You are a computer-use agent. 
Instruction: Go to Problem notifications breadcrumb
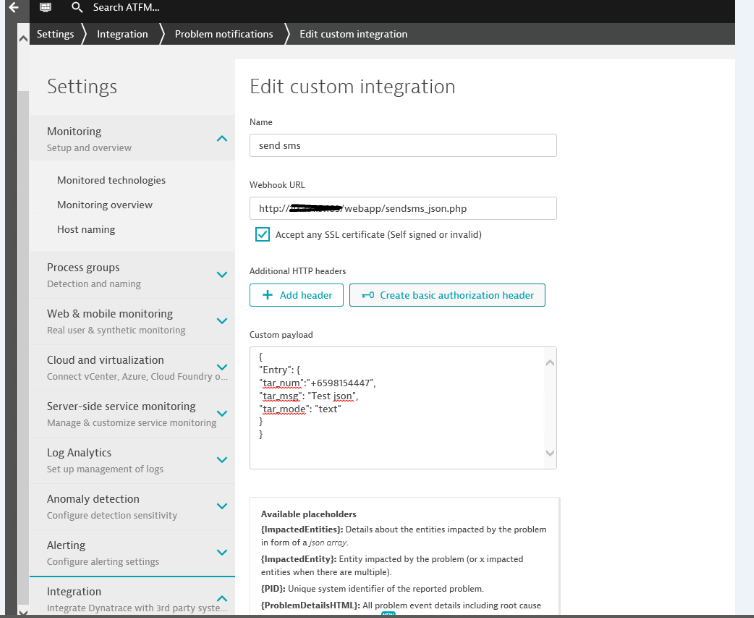click(223, 34)
